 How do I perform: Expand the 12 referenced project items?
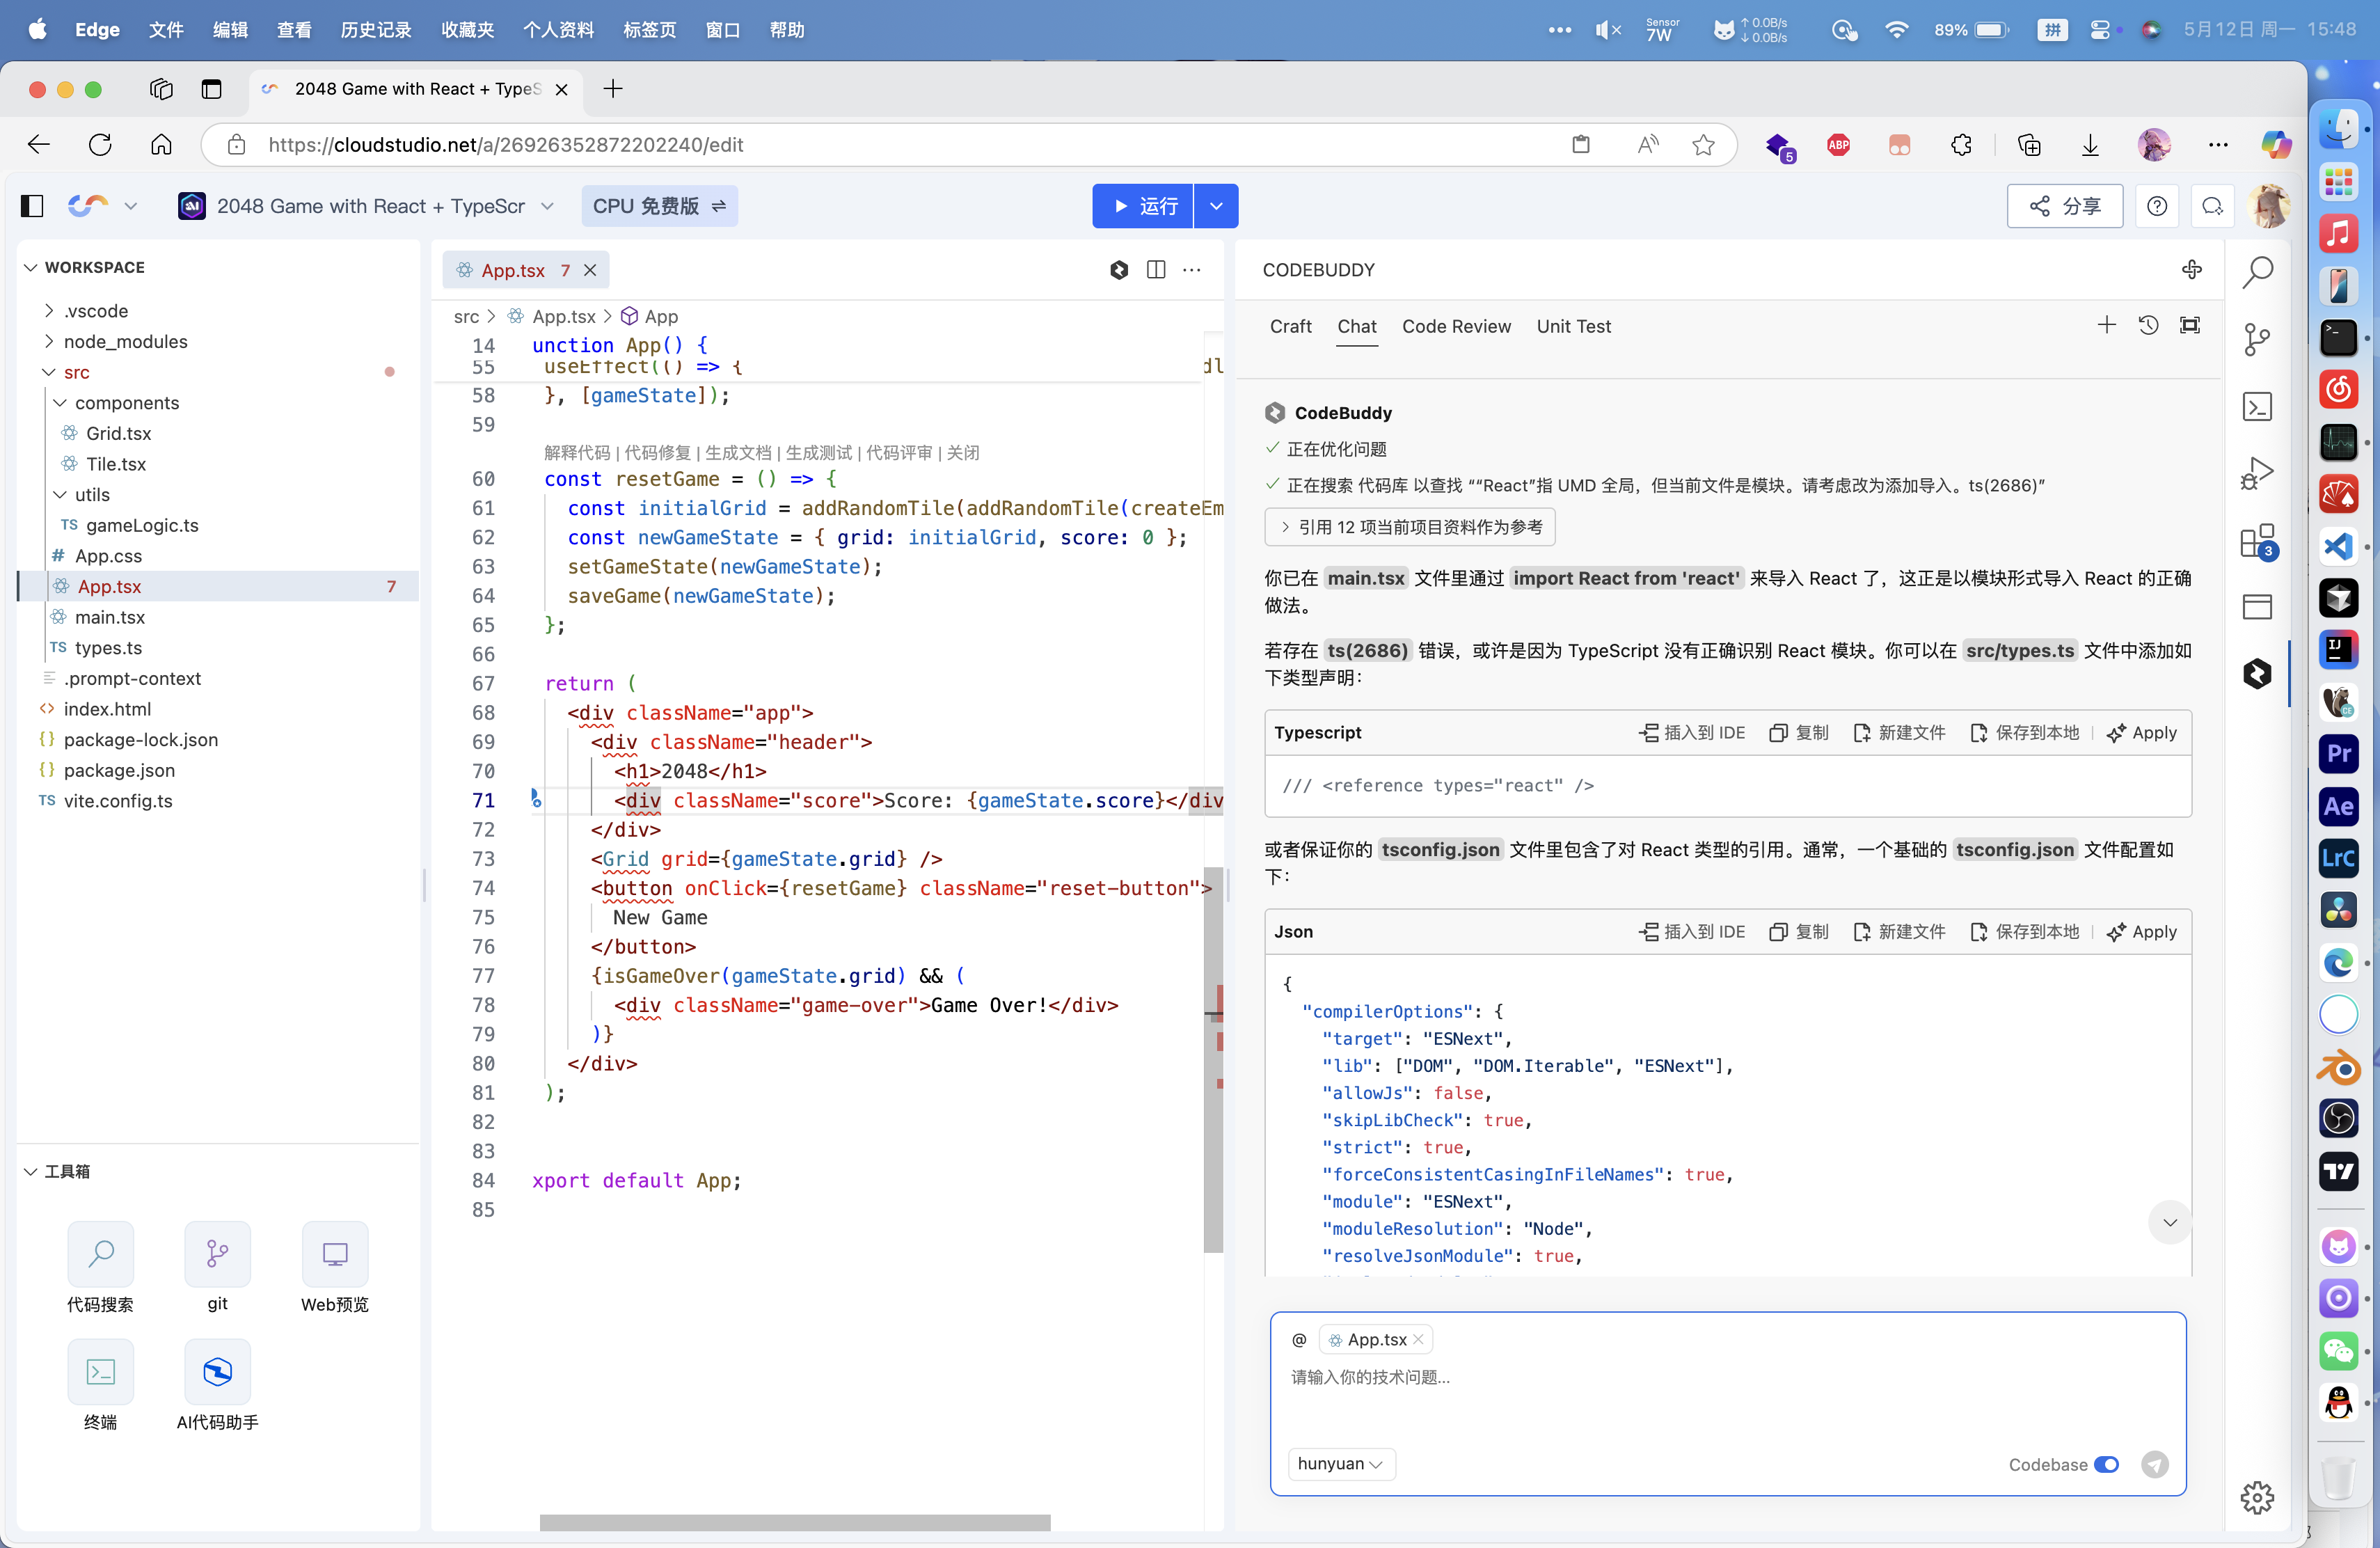coord(1409,527)
